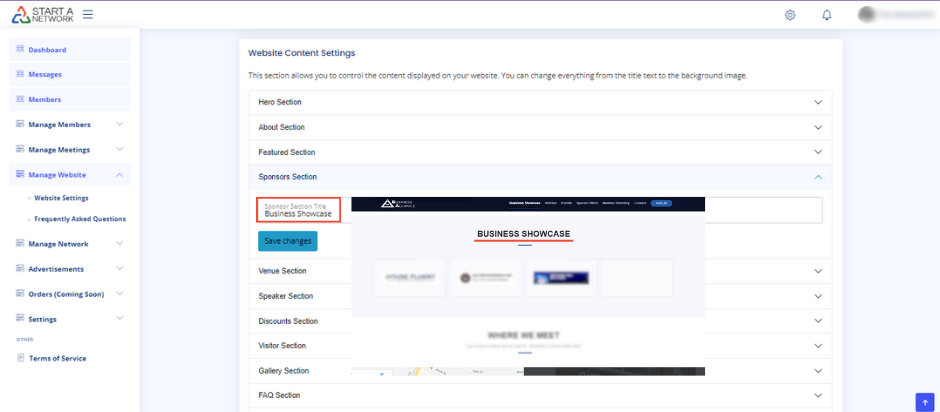
Task: Click the Save changes button
Action: [287, 241]
